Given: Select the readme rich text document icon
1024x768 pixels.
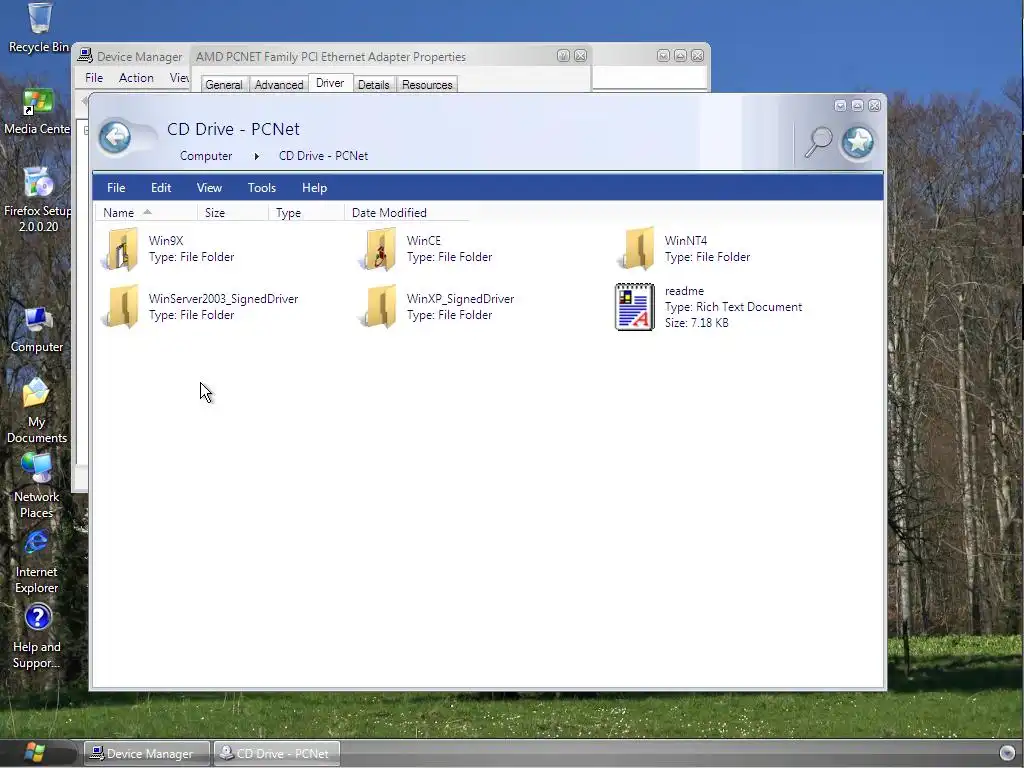Looking at the screenshot, I should (635, 307).
